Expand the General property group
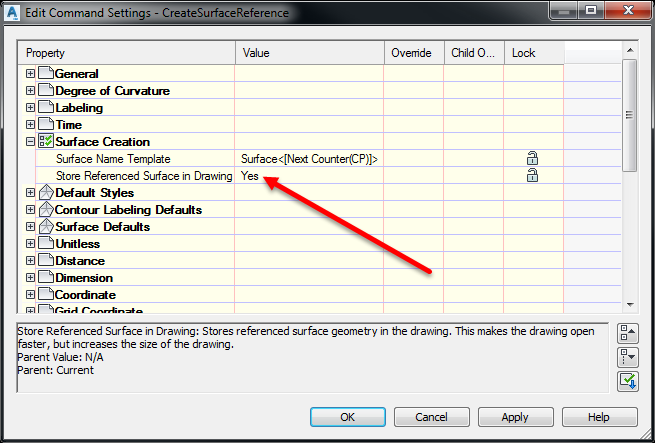This screenshot has height=443, width=655. point(30,74)
